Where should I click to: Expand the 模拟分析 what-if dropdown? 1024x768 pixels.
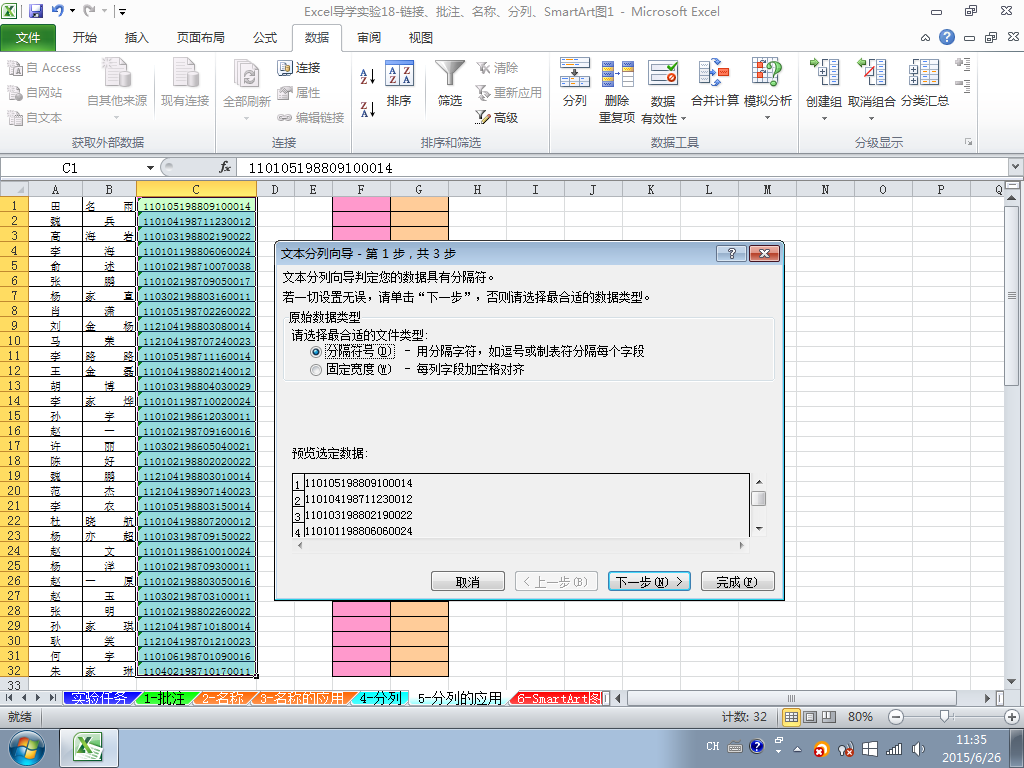tap(767, 118)
